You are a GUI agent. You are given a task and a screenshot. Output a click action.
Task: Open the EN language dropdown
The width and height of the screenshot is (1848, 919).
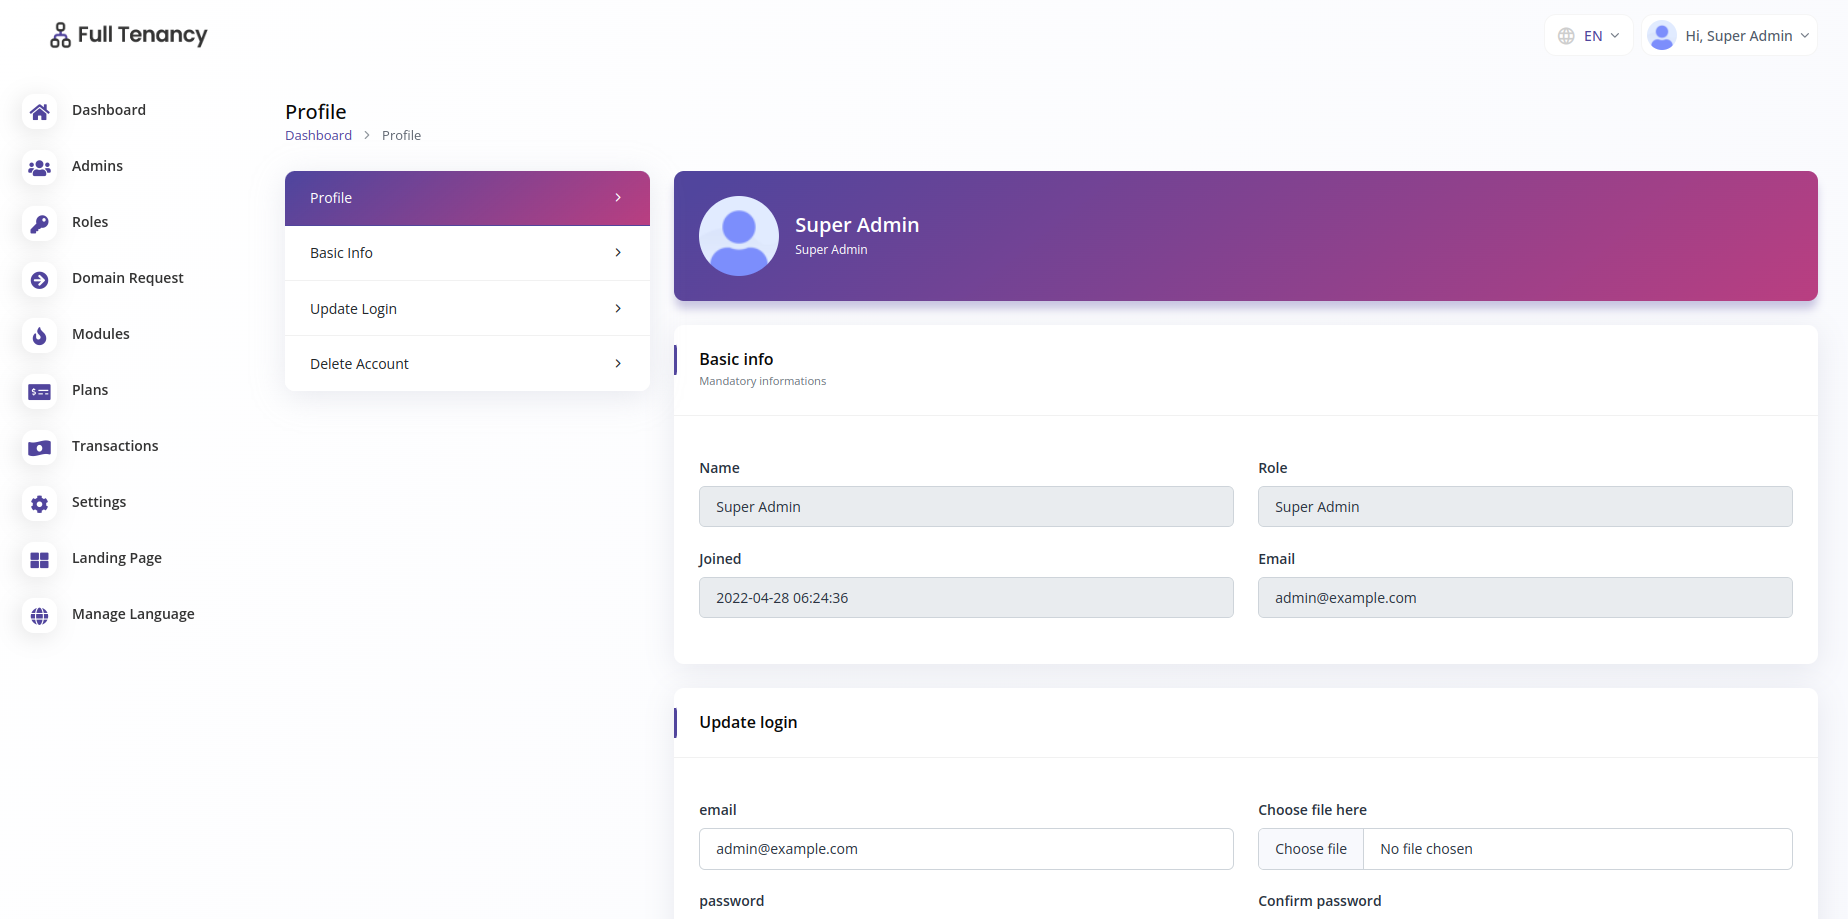tap(1589, 35)
